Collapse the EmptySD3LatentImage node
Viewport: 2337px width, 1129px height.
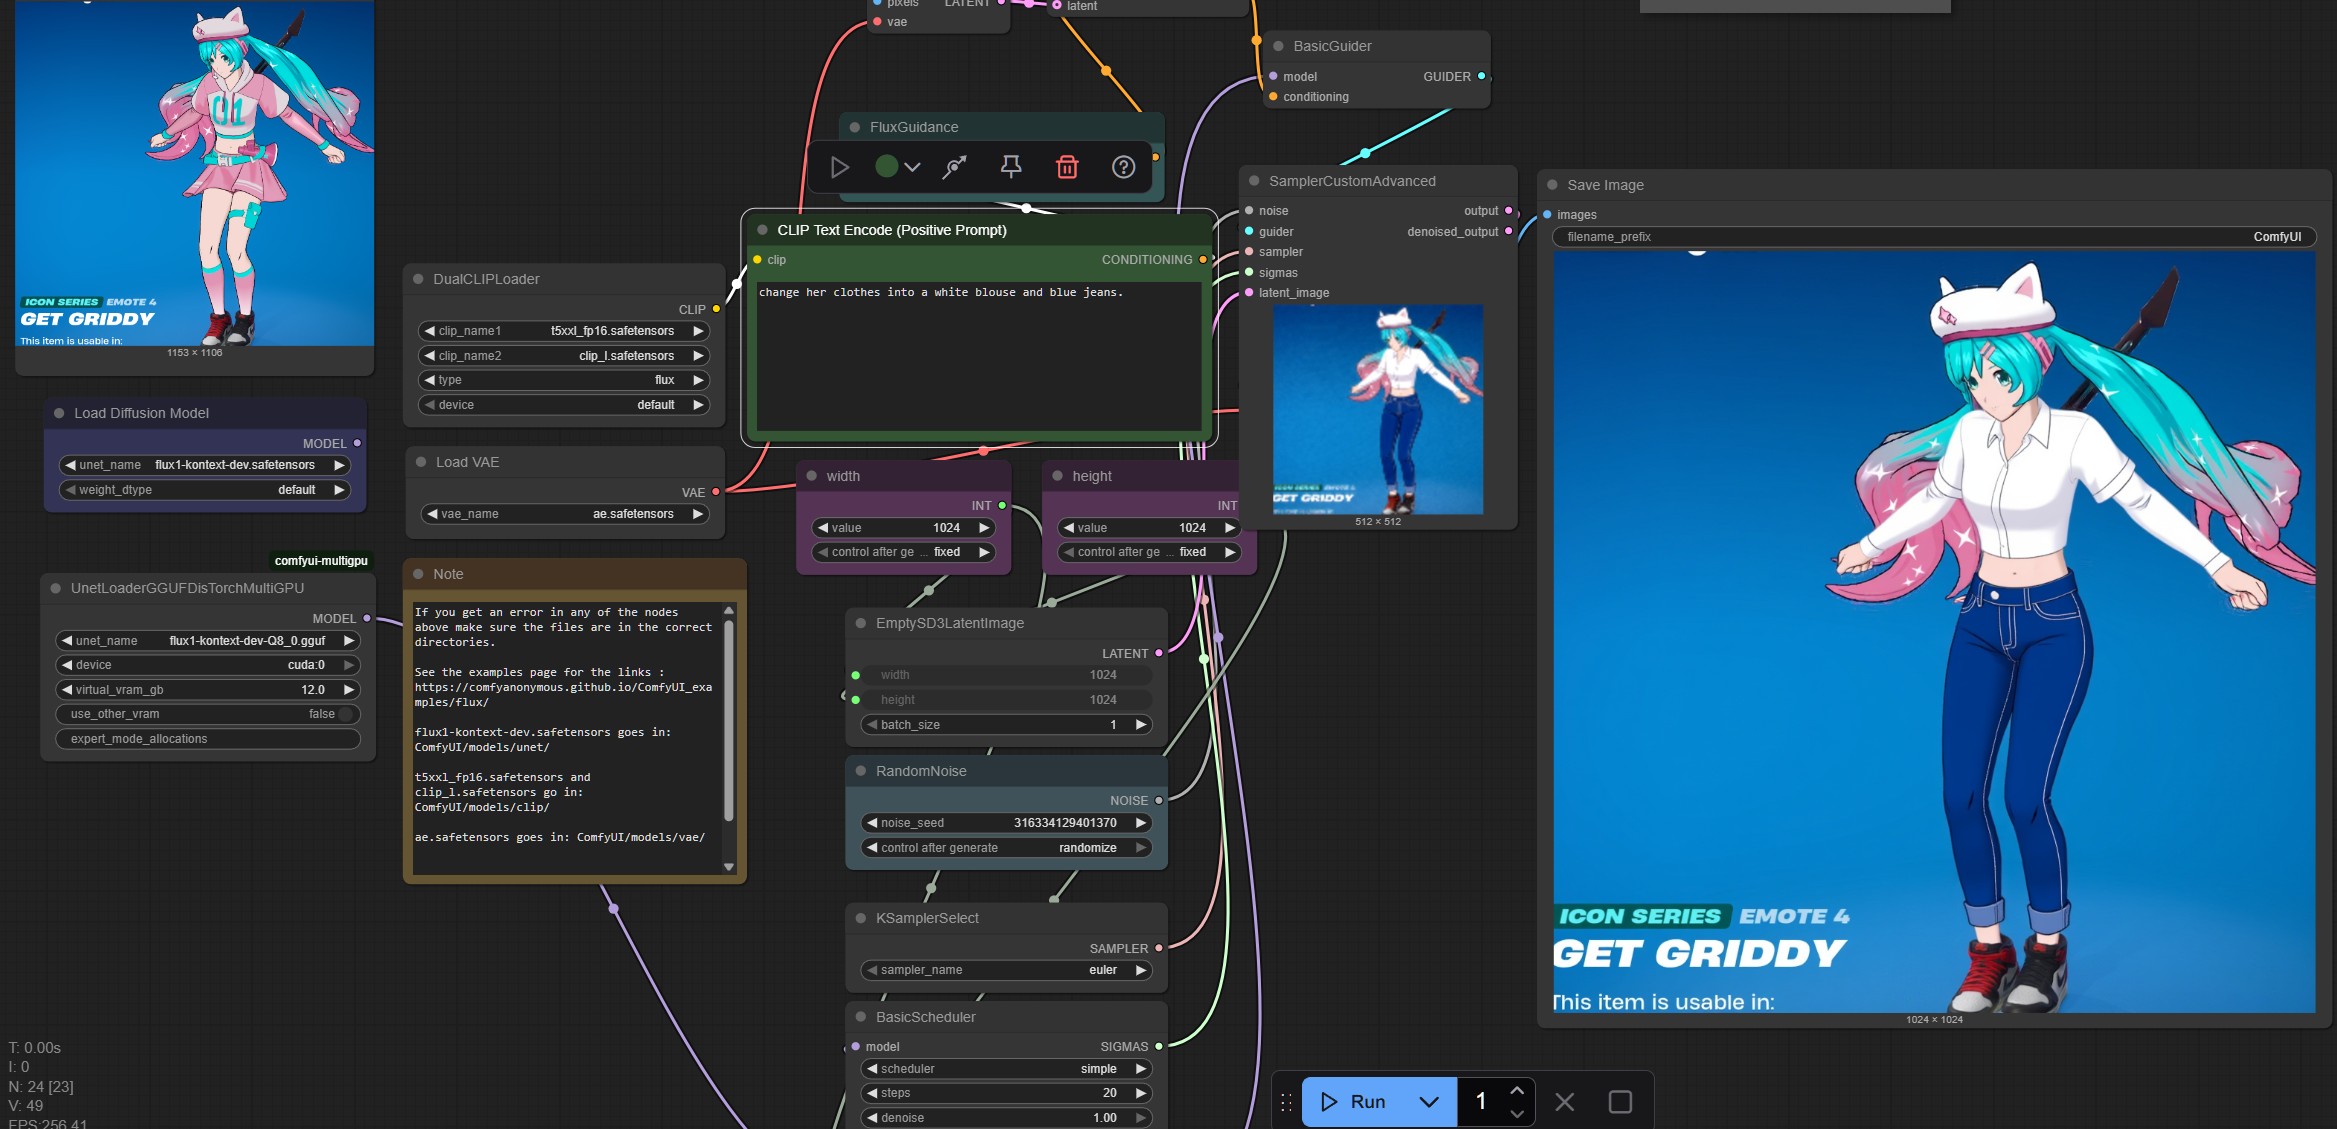point(861,623)
